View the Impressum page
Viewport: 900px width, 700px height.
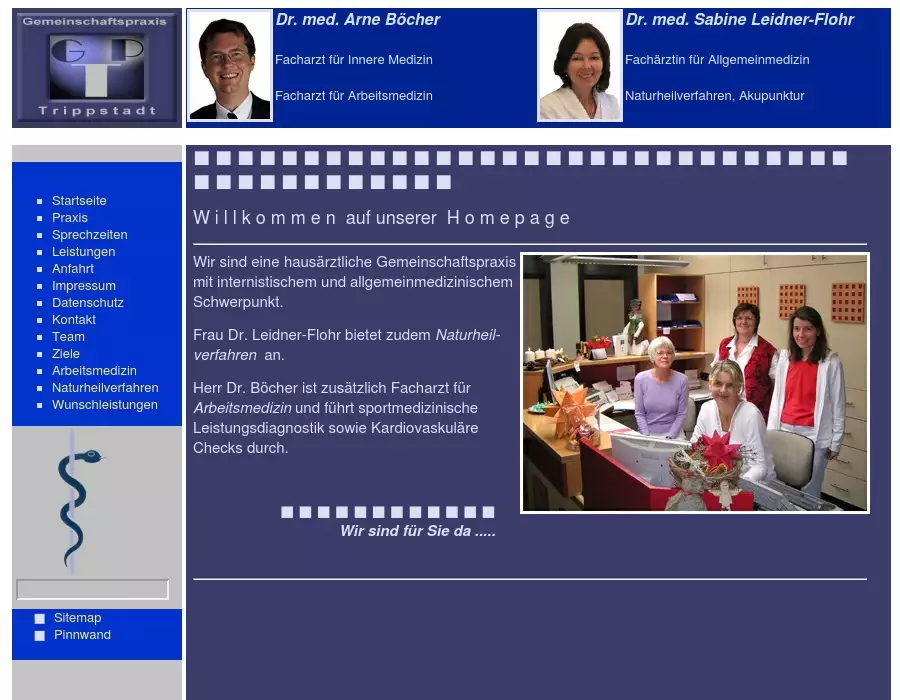coord(84,286)
